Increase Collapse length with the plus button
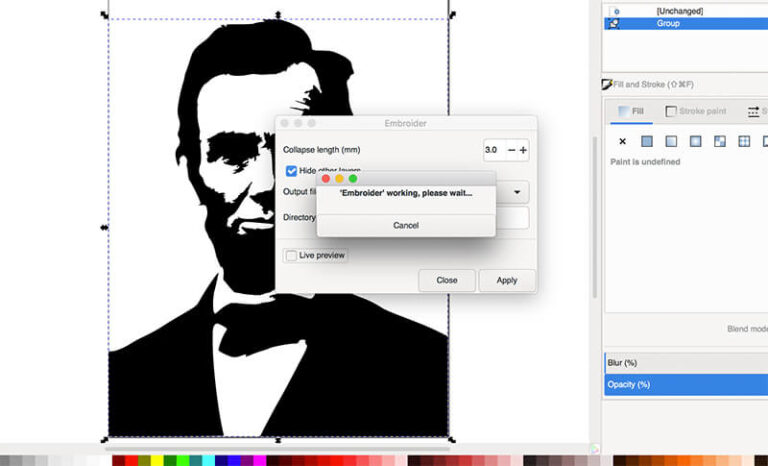 click(523, 150)
